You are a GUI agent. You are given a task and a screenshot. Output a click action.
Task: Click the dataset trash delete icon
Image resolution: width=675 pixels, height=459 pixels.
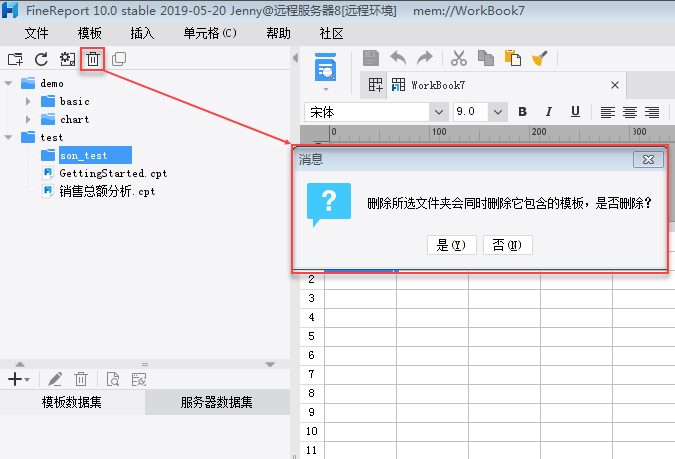[x=81, y=379]
